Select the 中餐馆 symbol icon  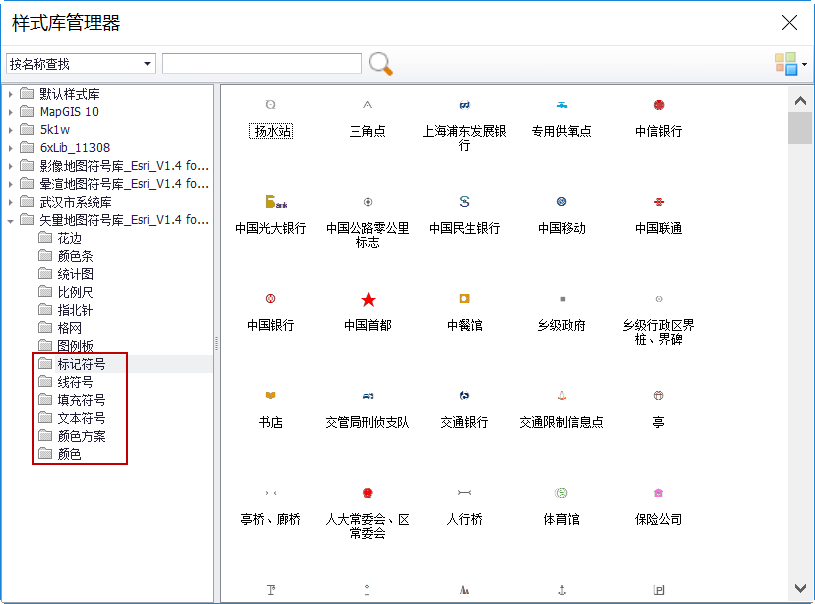pyautogui.click(x=465, y=299)
